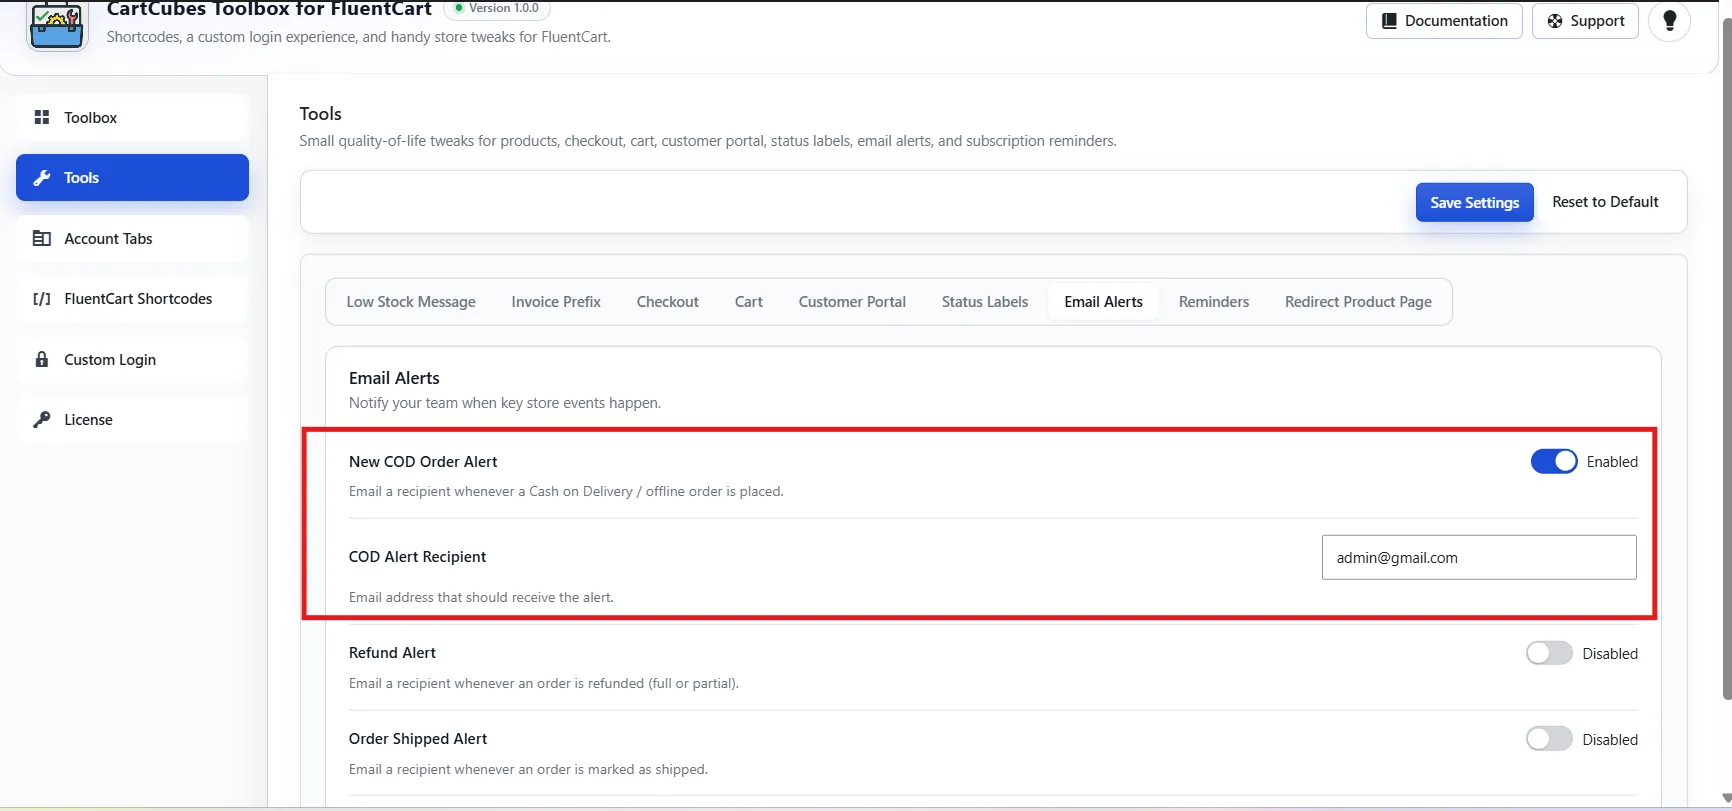Click the 'COD Alert Recipient' label
This screenshot has width=1732, height=811.
(x=417, y=557)
